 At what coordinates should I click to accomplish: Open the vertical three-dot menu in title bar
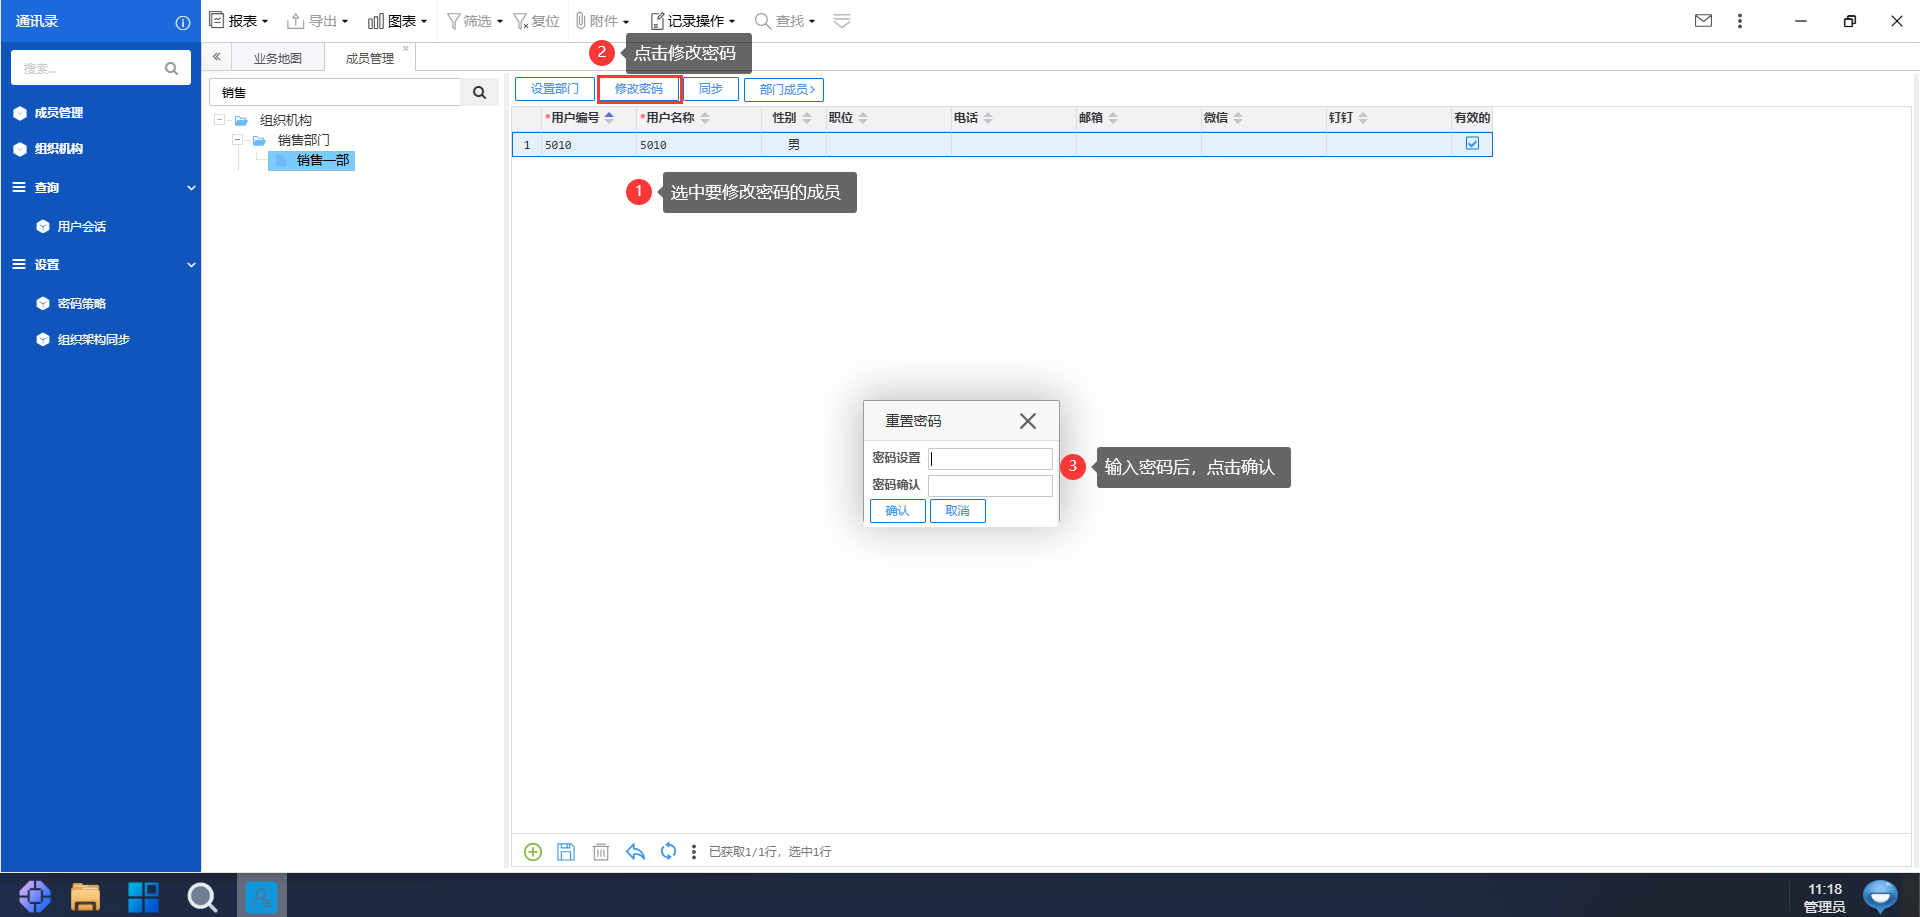pyautogui.click(x=1740, y=21)
